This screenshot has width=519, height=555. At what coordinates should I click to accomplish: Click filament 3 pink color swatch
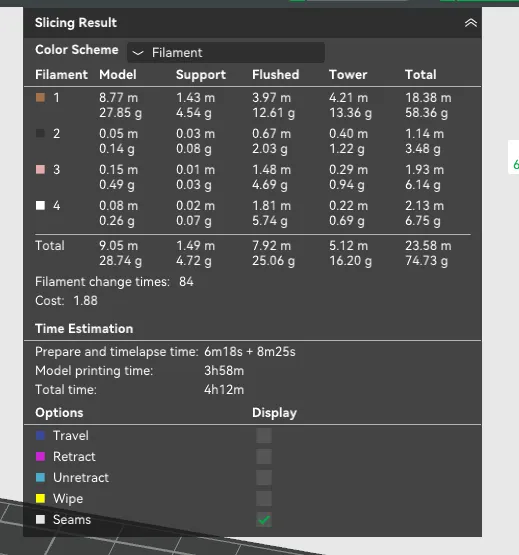click(40, 170)
